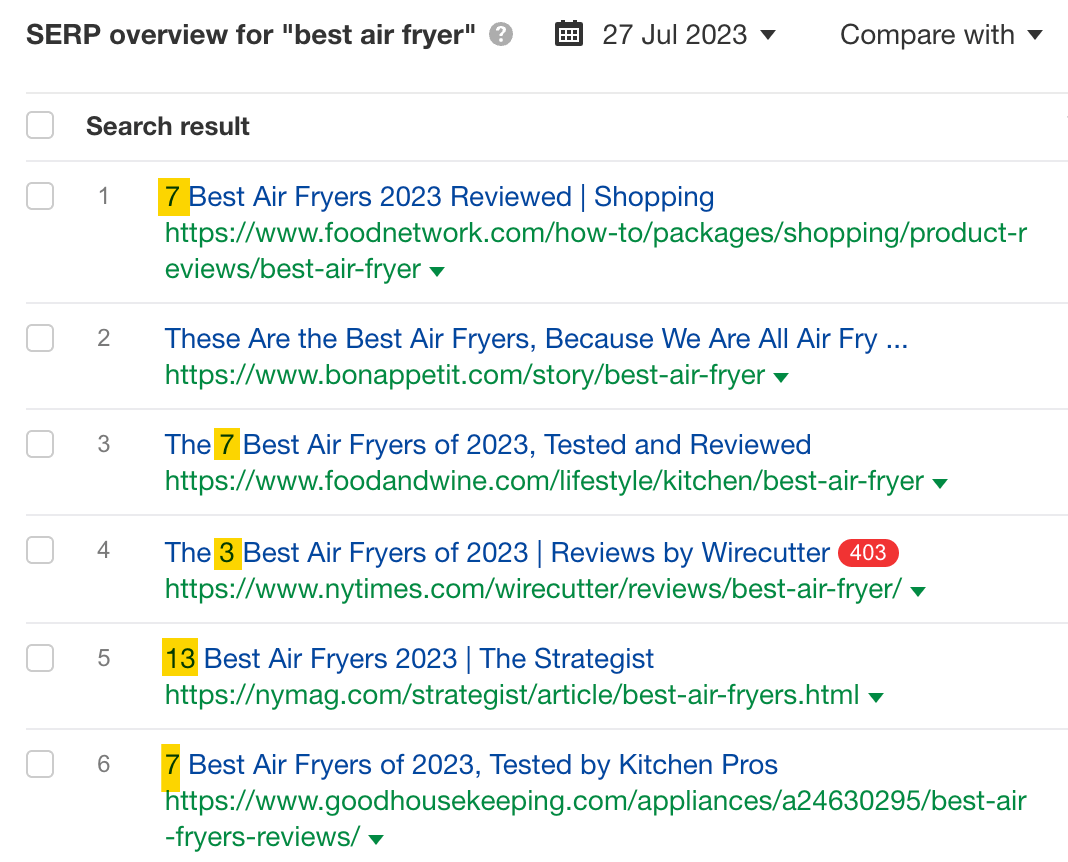Click the help icon beside the SERP overview title

[499, 34]
